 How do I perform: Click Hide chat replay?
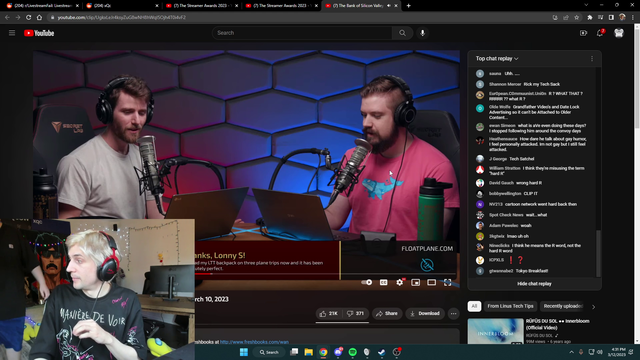coord(534,284)
